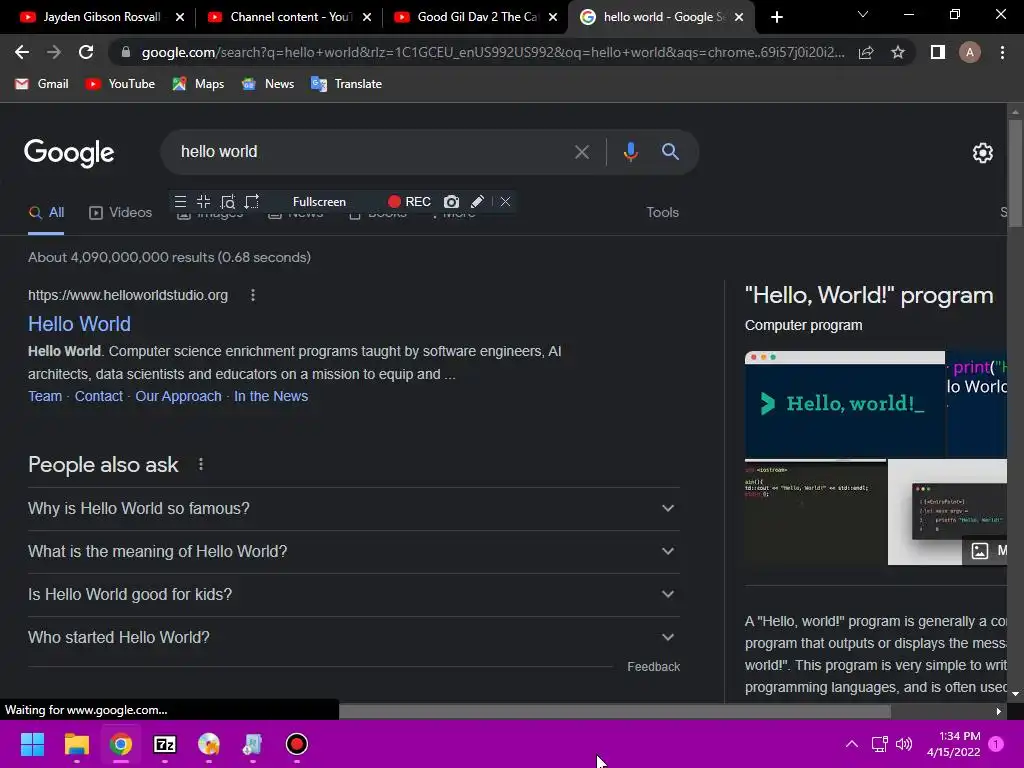Viewport: 1024px width, 768px height.
Task: Select recorder region capture icon
Action: click(251, 202)
